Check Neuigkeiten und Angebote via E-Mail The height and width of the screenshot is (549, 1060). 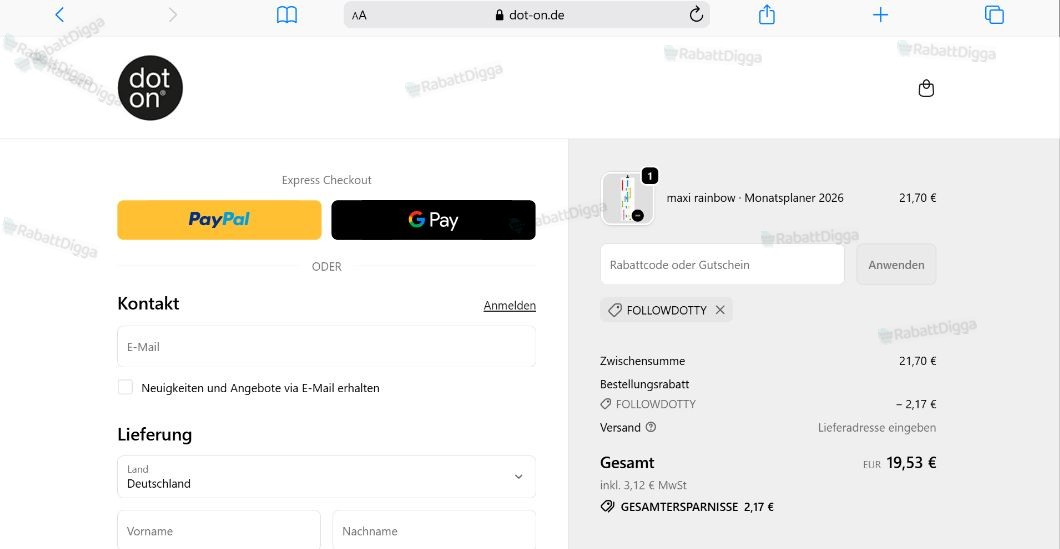tap(125, 387)
